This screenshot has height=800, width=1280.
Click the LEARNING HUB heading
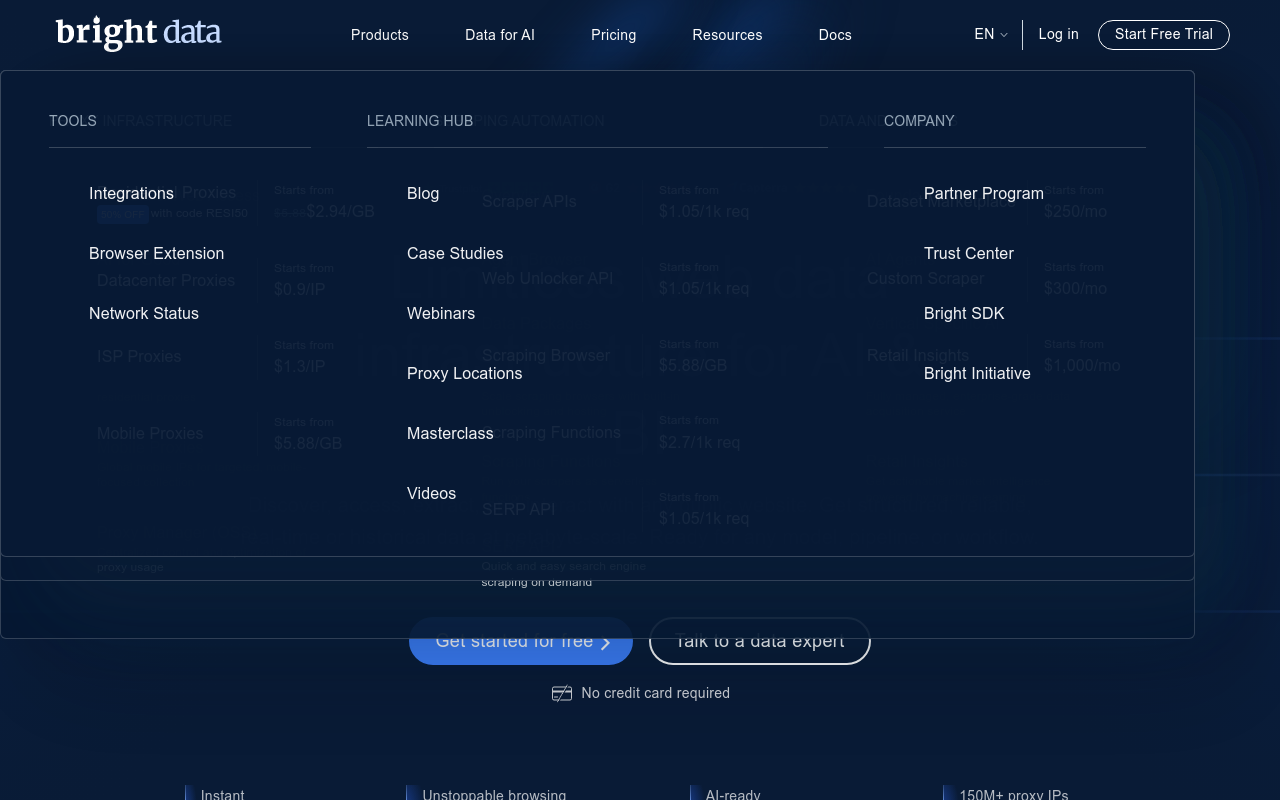tap(420, 121)
